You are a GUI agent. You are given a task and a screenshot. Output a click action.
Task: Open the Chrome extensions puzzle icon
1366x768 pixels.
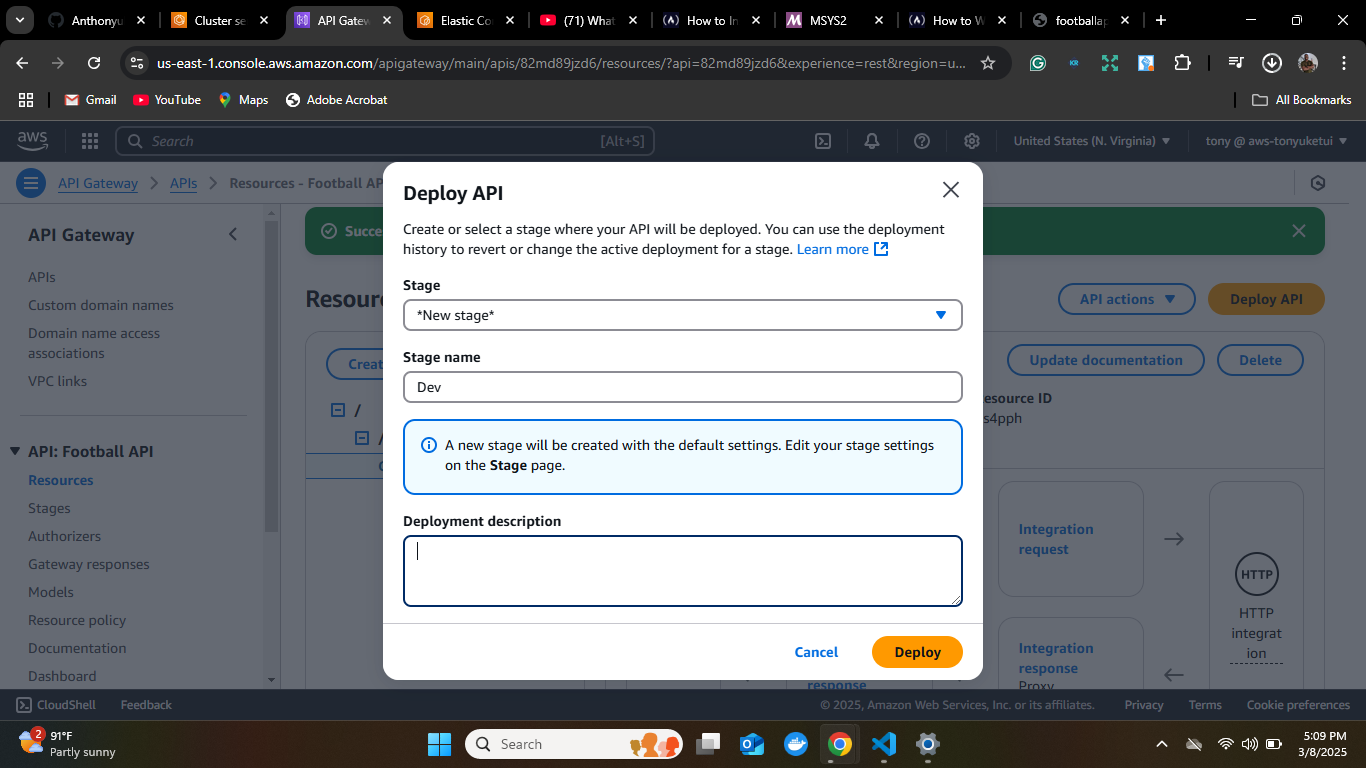pos(1182,63)
